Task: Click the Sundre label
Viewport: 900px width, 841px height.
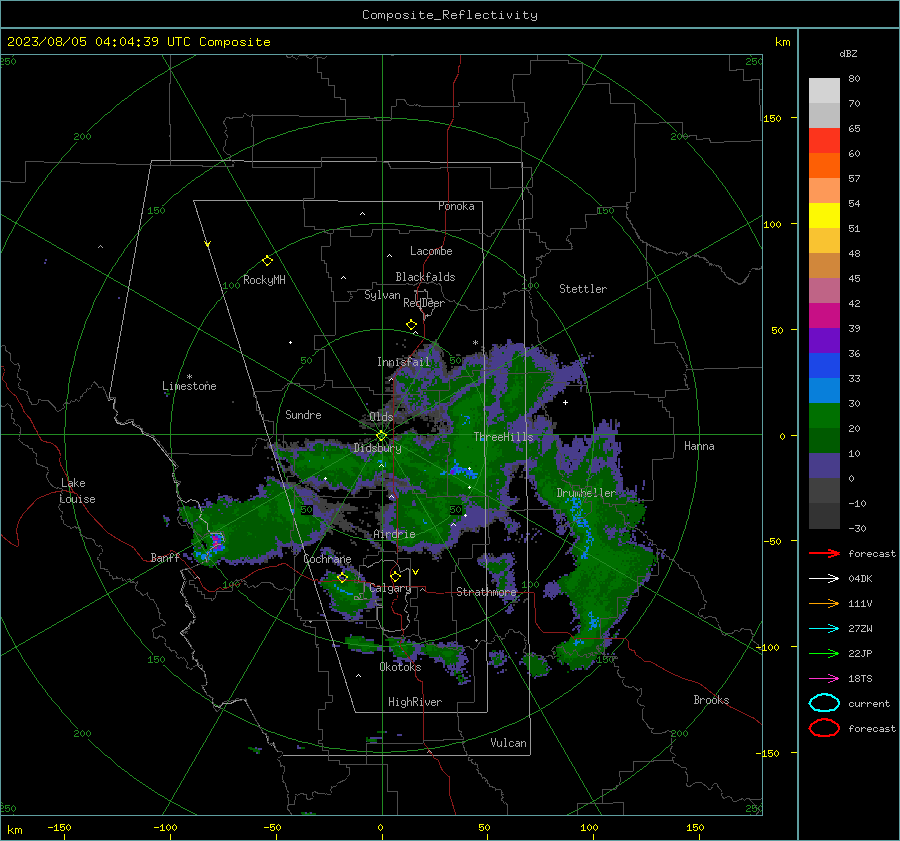Action: pos(303,415)
